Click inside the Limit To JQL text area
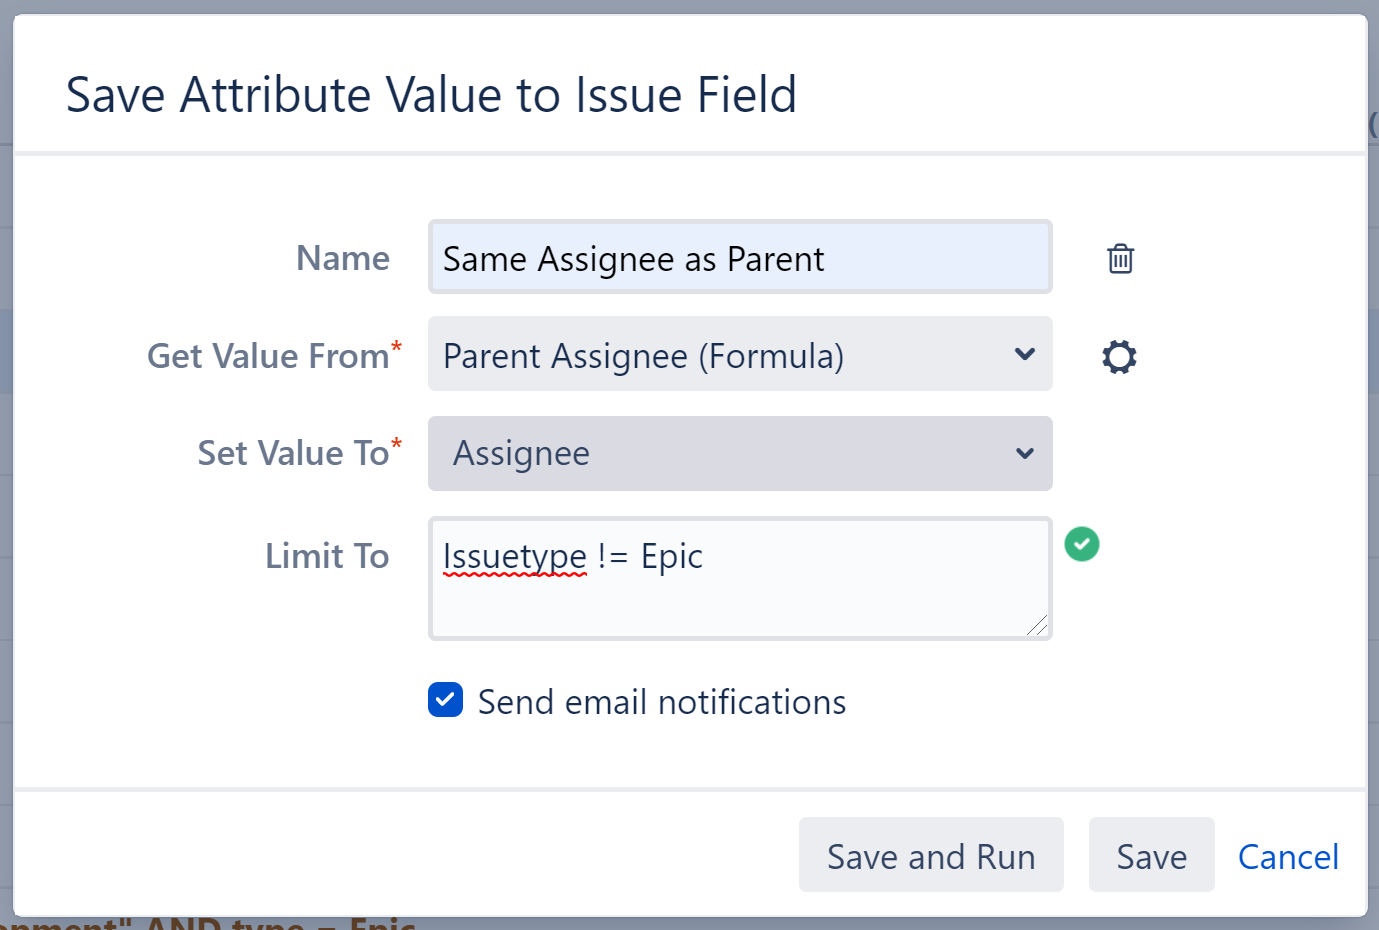The image size is (1379, 930). (739, 590)
